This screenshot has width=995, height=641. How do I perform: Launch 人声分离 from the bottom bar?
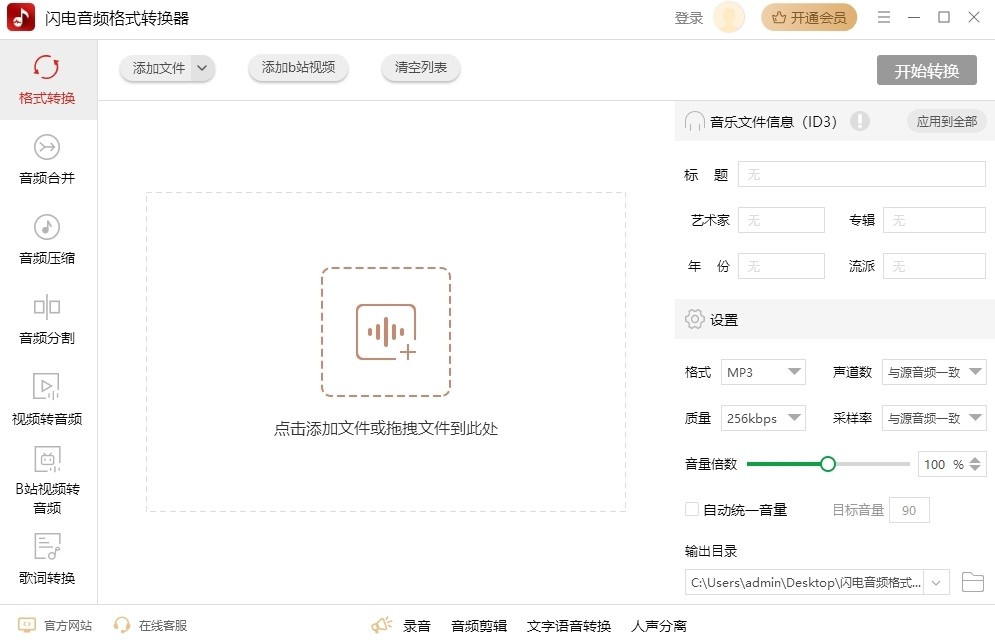tap(659, 625)
